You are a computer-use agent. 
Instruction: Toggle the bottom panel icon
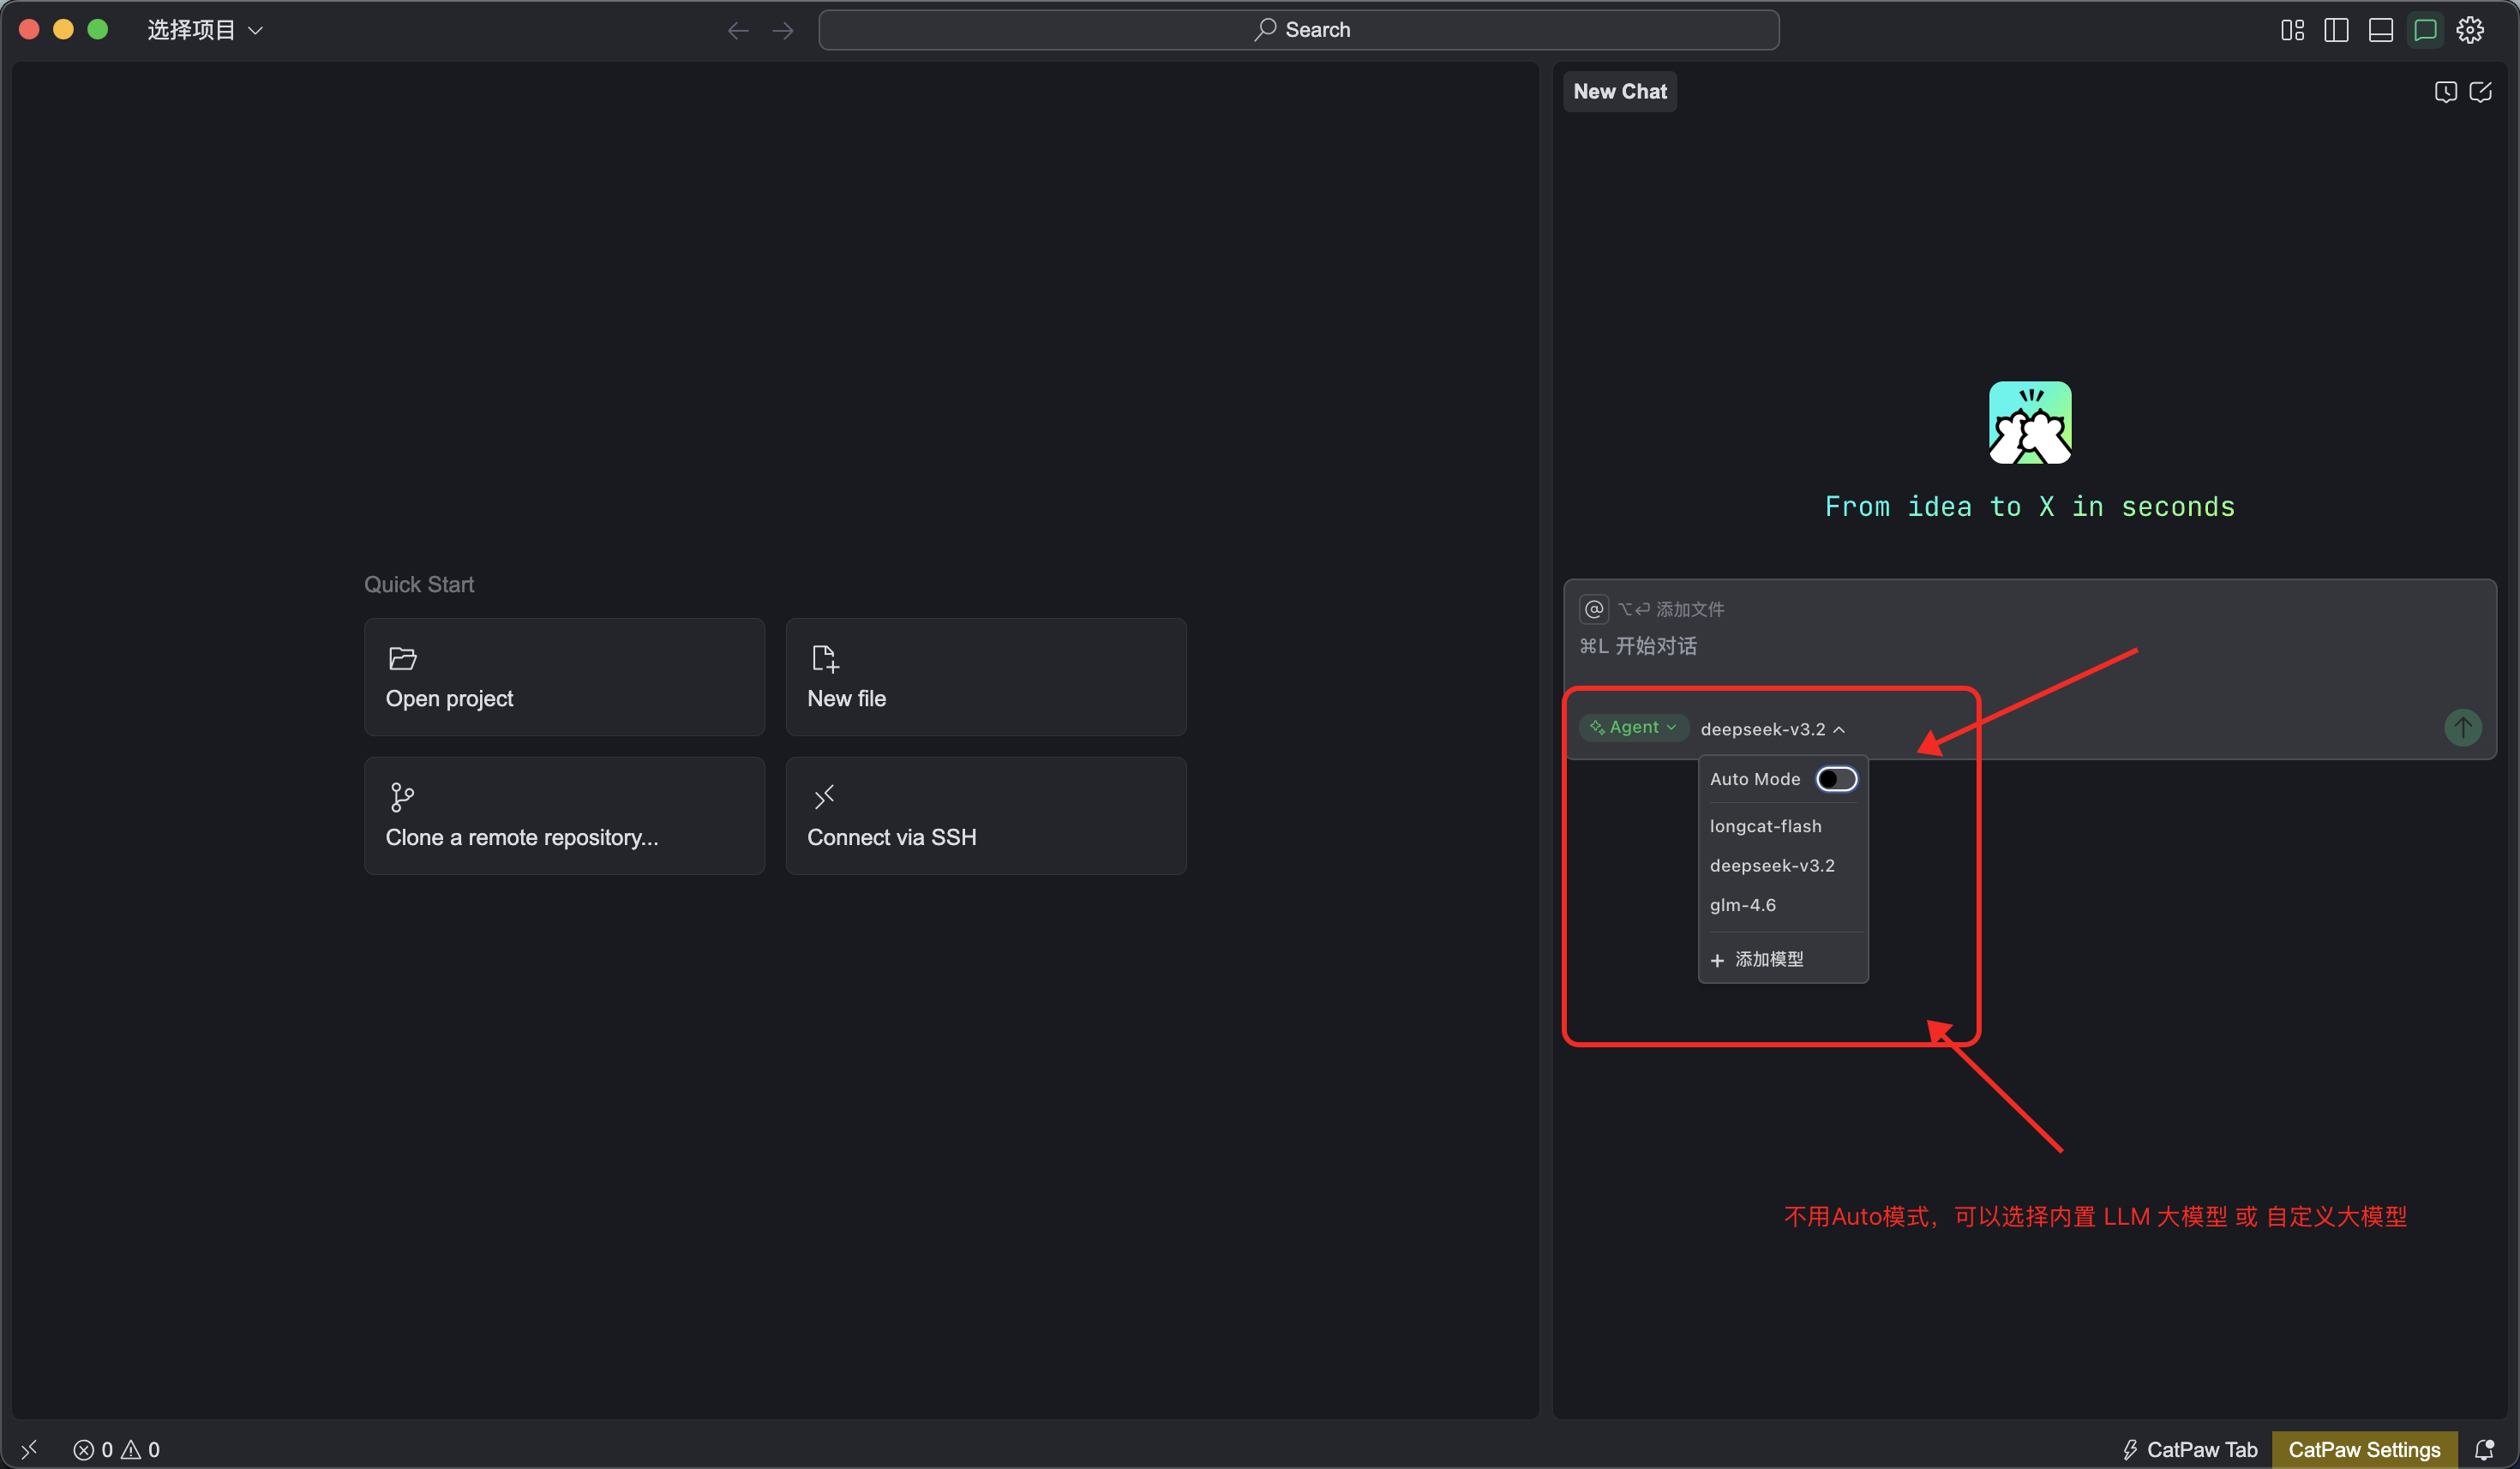2380,30
